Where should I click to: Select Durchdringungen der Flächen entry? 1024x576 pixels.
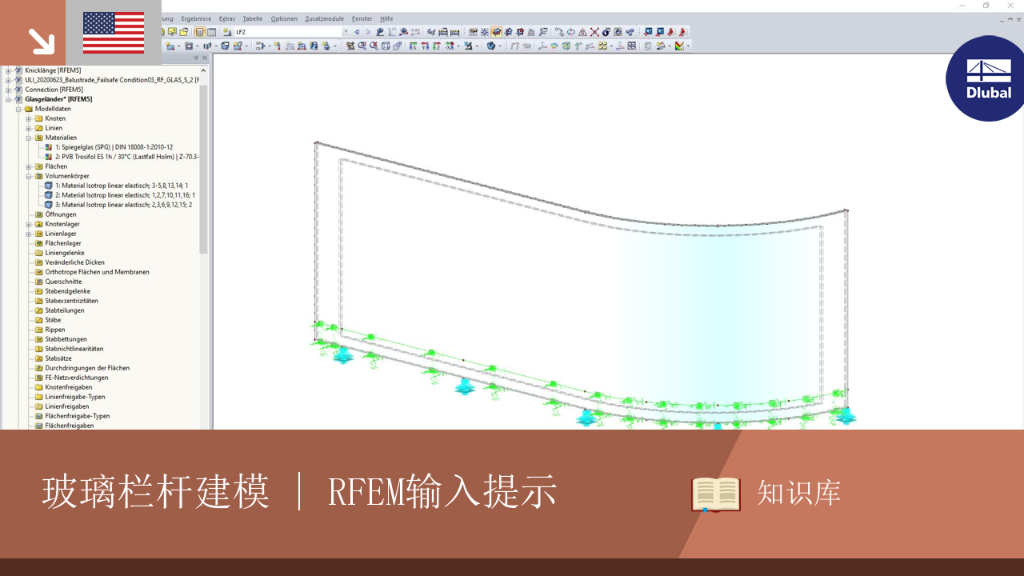87,368
